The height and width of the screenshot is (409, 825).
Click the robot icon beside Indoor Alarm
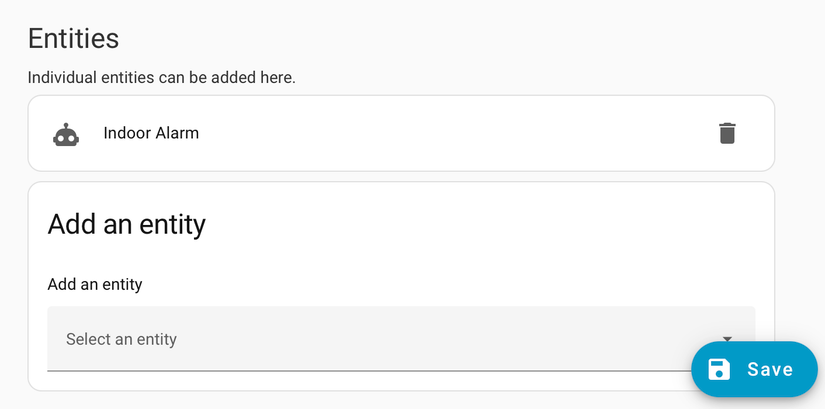click(66, 134)
